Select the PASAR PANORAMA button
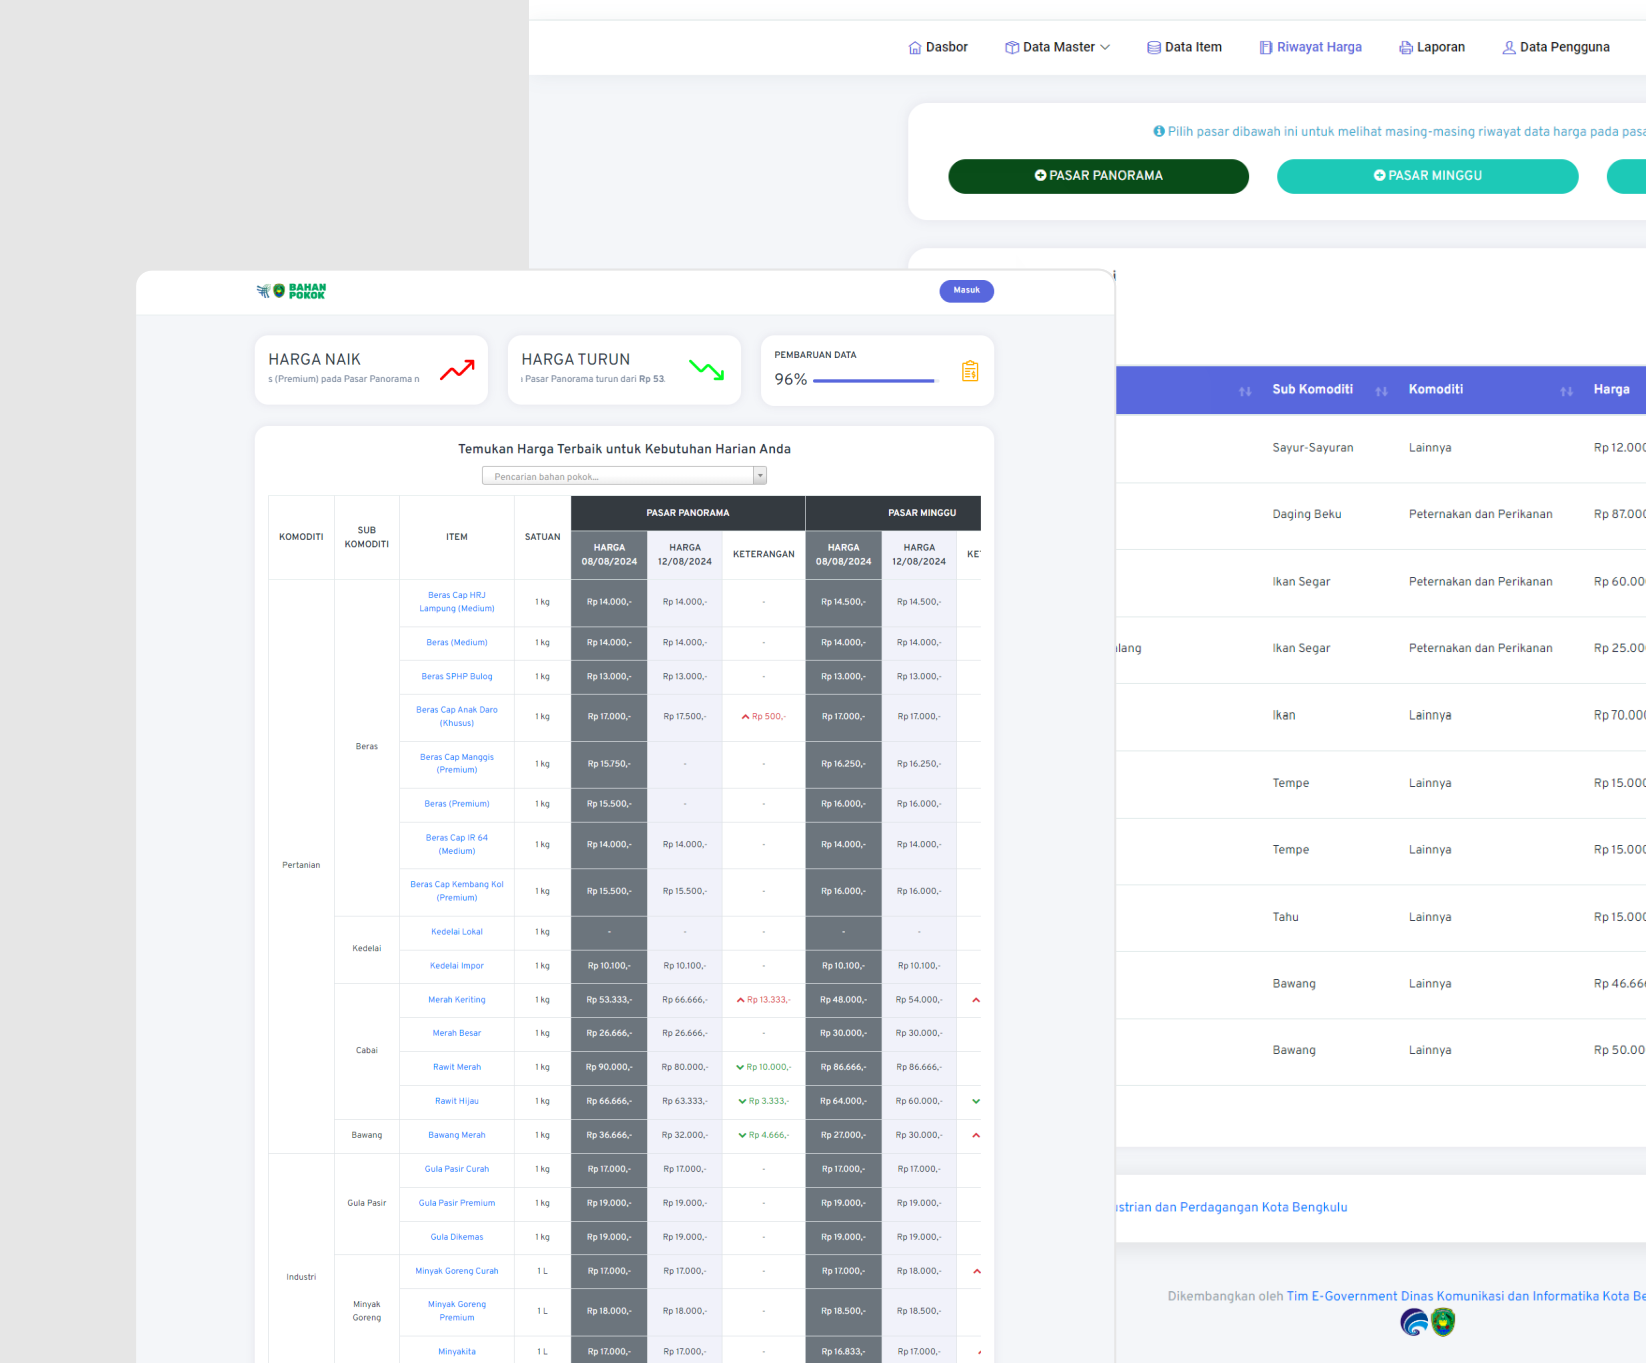1646x1363 pixels. 1098,176
